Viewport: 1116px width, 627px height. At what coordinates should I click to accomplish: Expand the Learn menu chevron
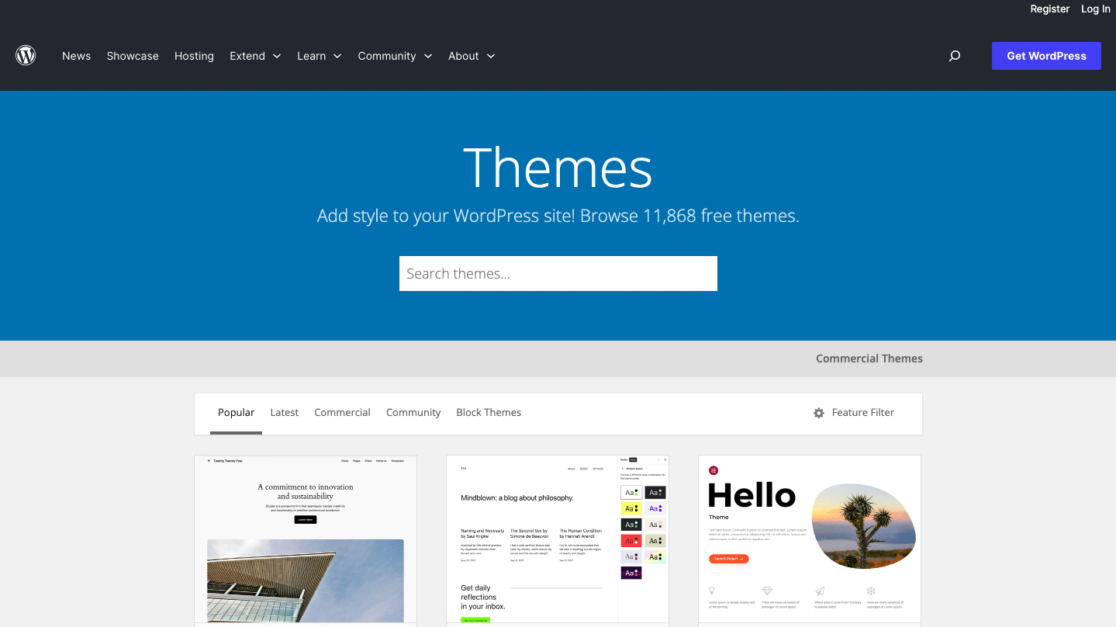[337, 56]
